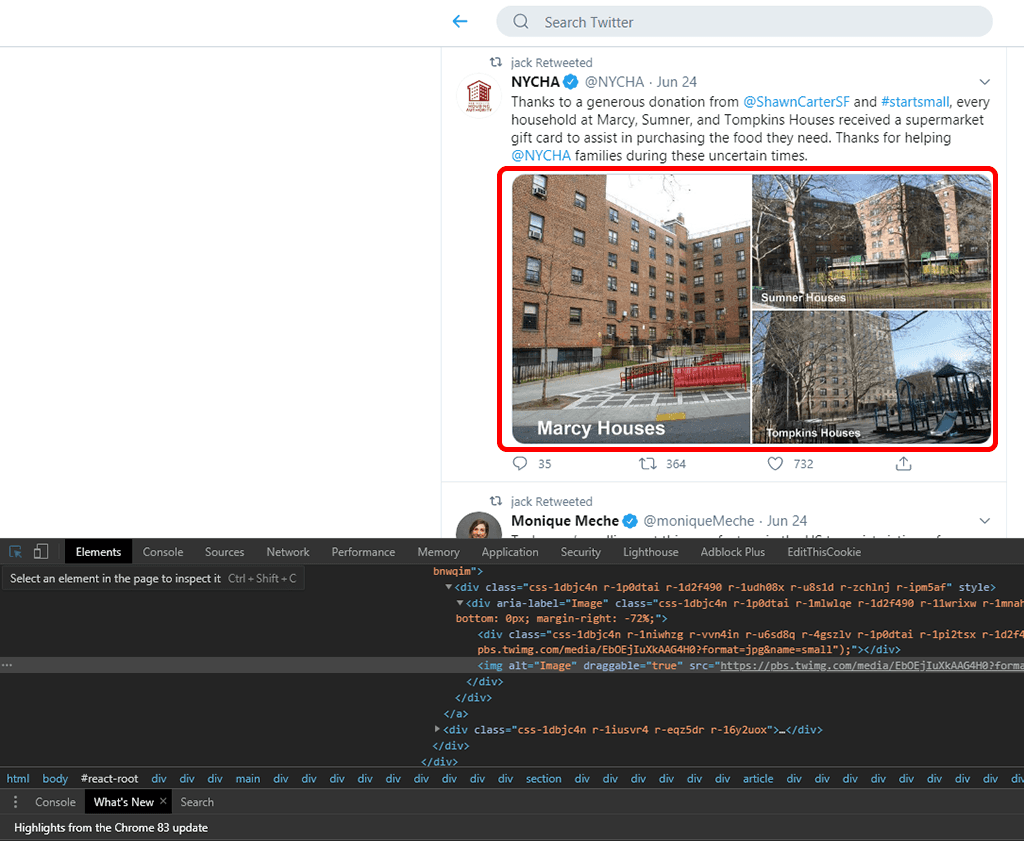
Task: Switch drawer to Console tab
Action: click(56, 802)
